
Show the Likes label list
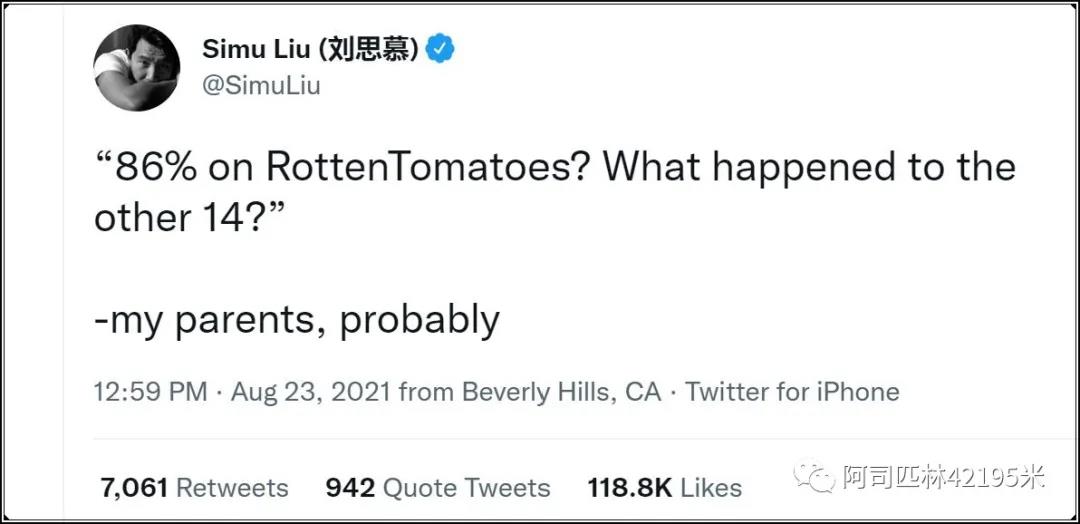(x=711, y=488)
